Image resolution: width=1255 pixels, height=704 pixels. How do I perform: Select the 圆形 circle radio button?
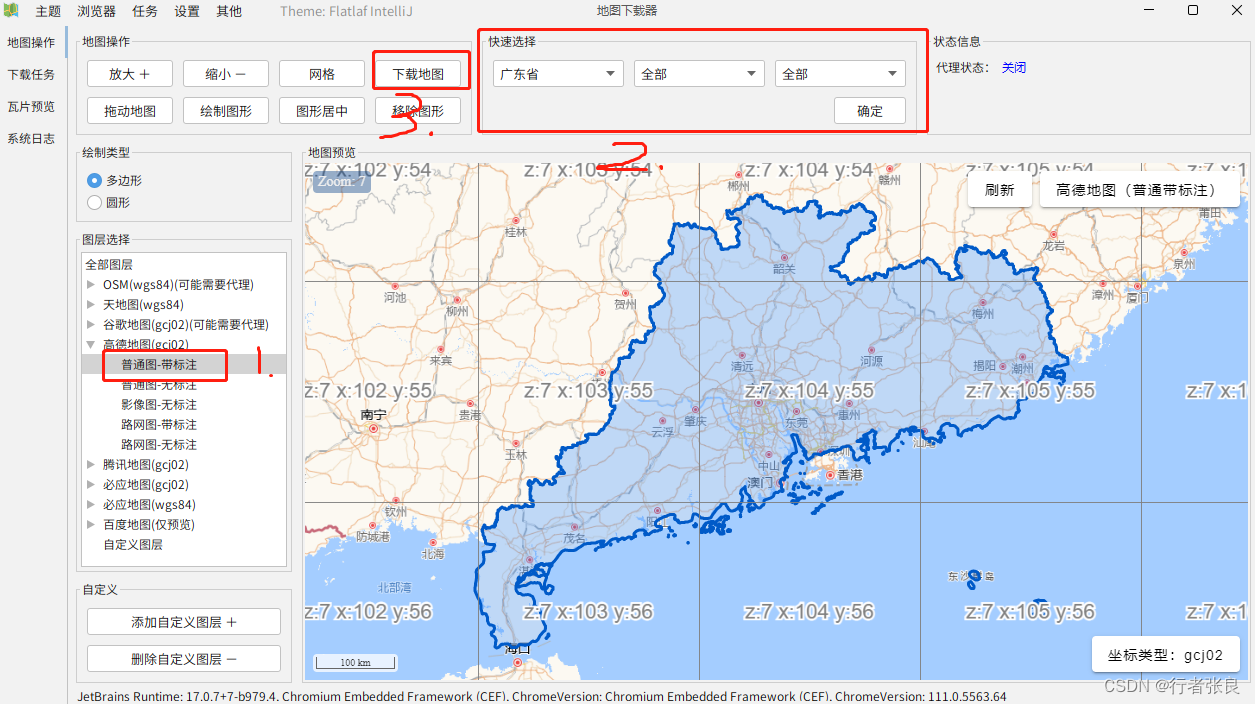(95, 203)
